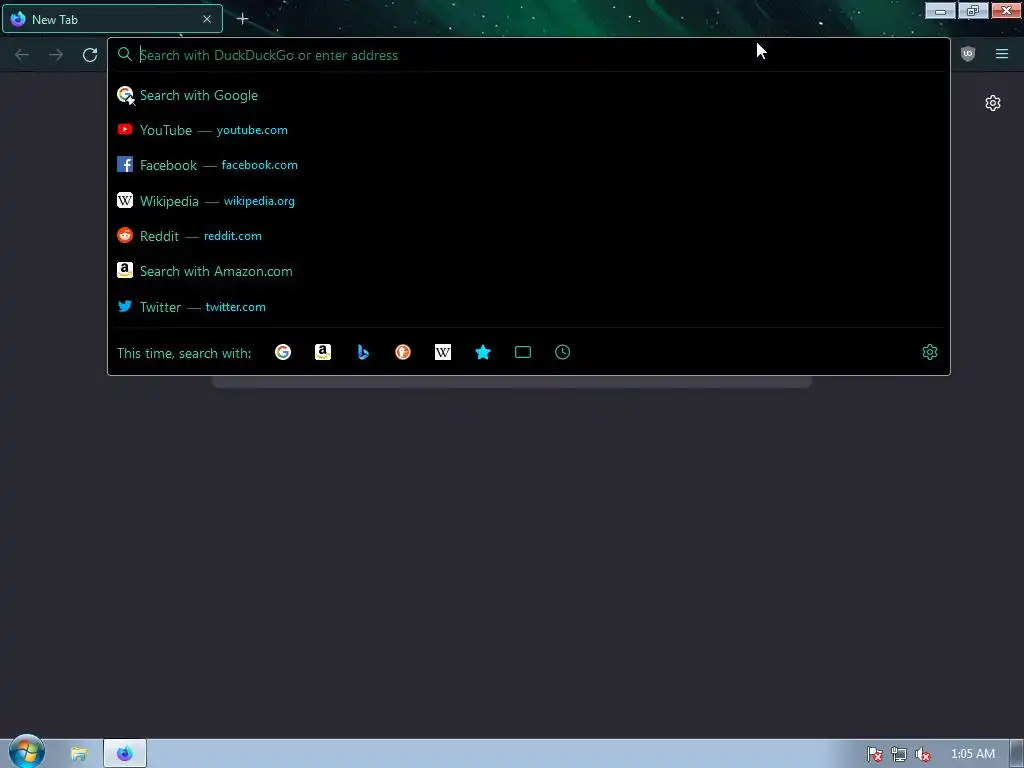The height and width of the screenshot is (768, 1024).
Task: Click Firefox taskbar button
Action: pos(125,754)
